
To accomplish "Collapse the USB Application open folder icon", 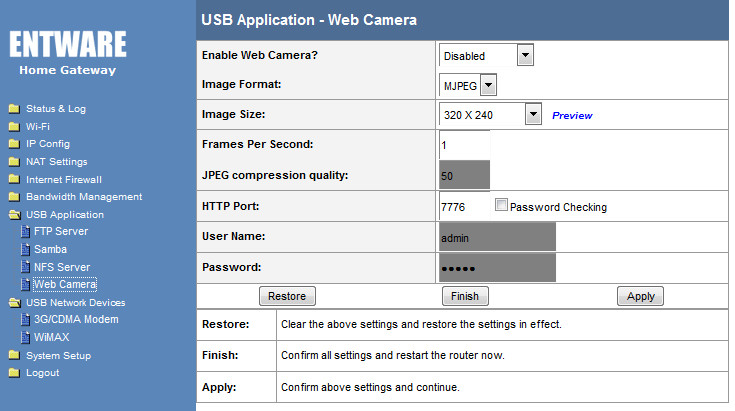I will [x=15, y=215].
